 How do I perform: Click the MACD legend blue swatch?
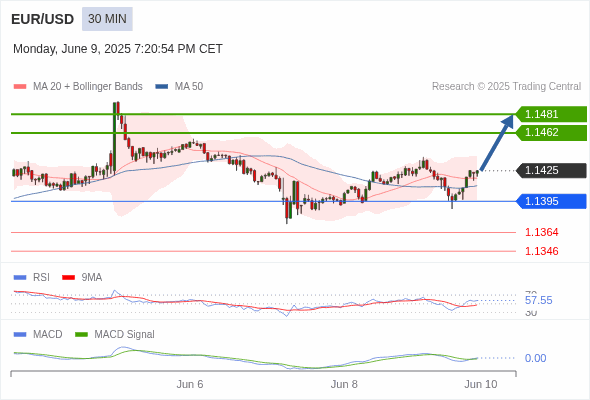coord(20,335)
